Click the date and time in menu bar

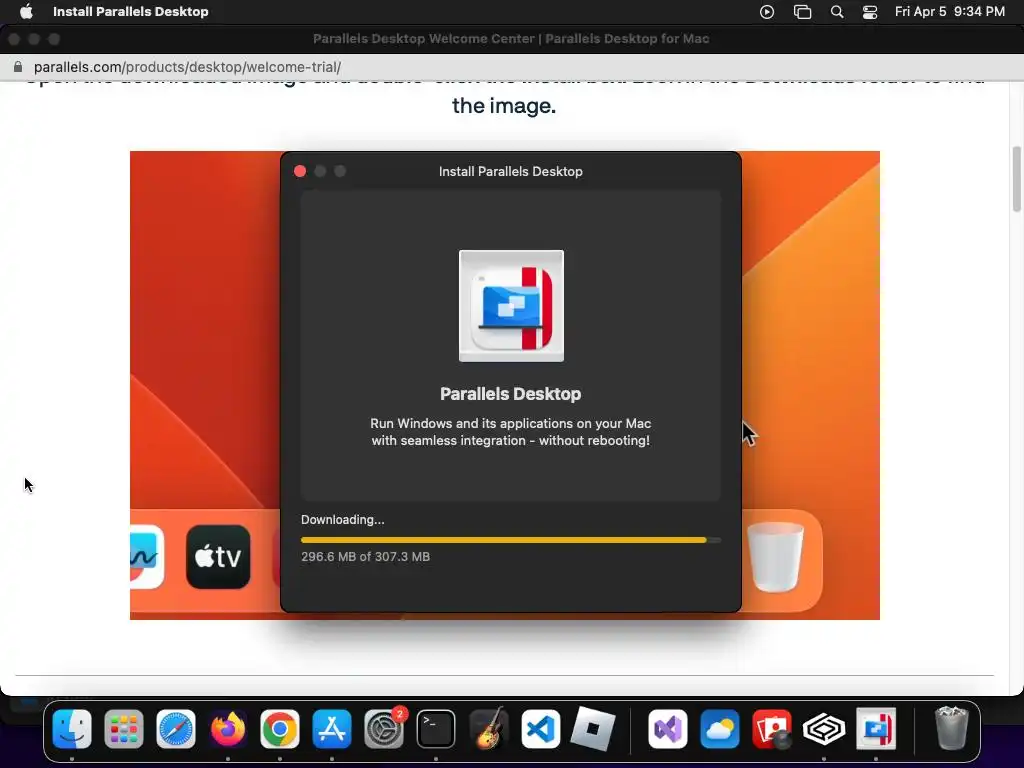pyautogui.click(x=950, y=11)
